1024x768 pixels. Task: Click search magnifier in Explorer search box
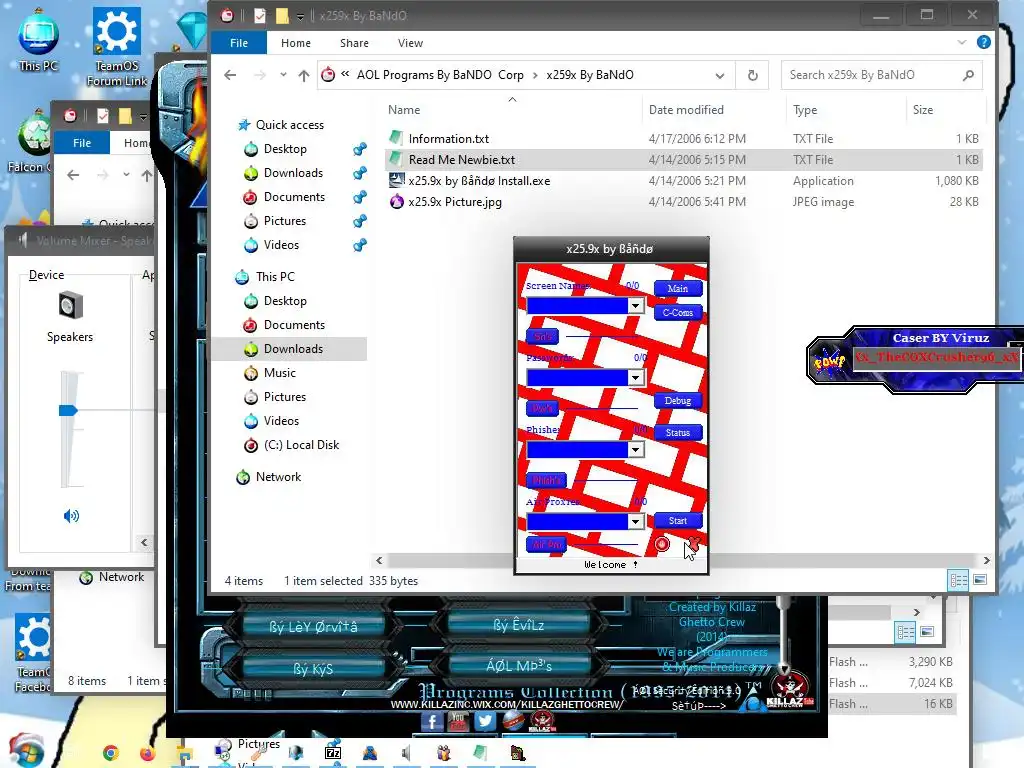[x=968, y=75]
